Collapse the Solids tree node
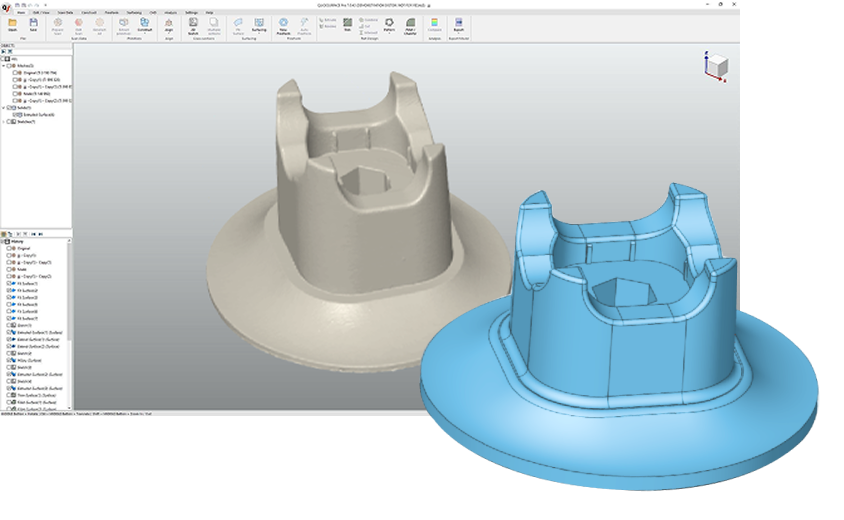Viewport: 844px width, 520px height. pyautogui.click(x=4, y=108)
